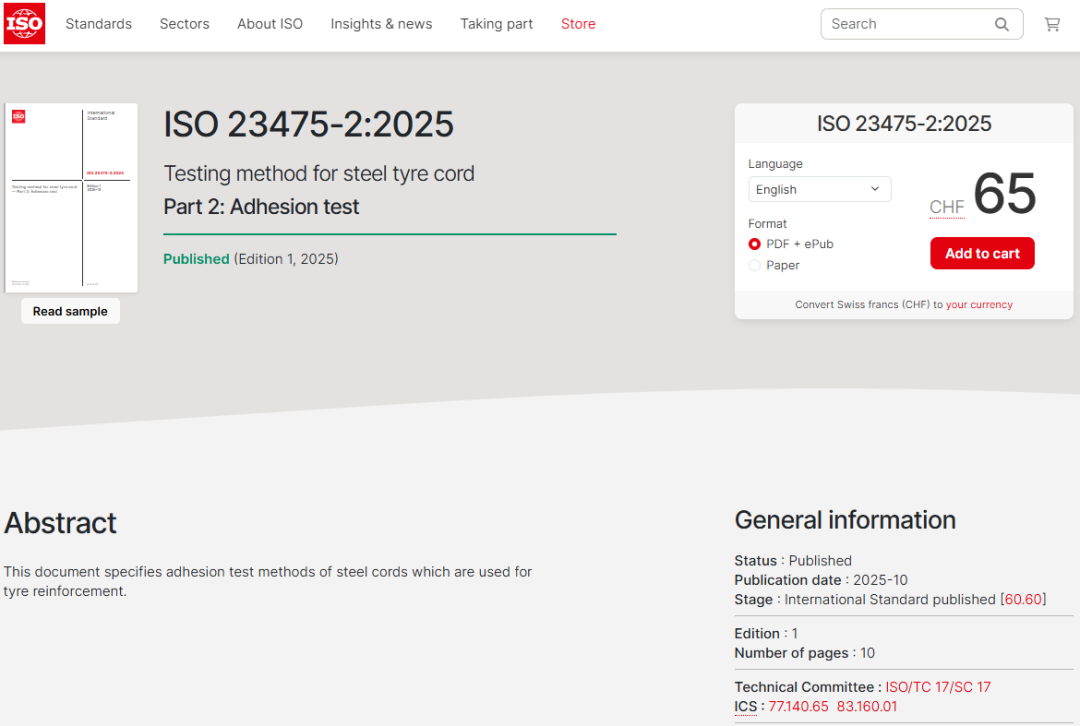Open the shopping cart icon
Viewport: 1080px width, 726px height.
[x=1052, y=24]
